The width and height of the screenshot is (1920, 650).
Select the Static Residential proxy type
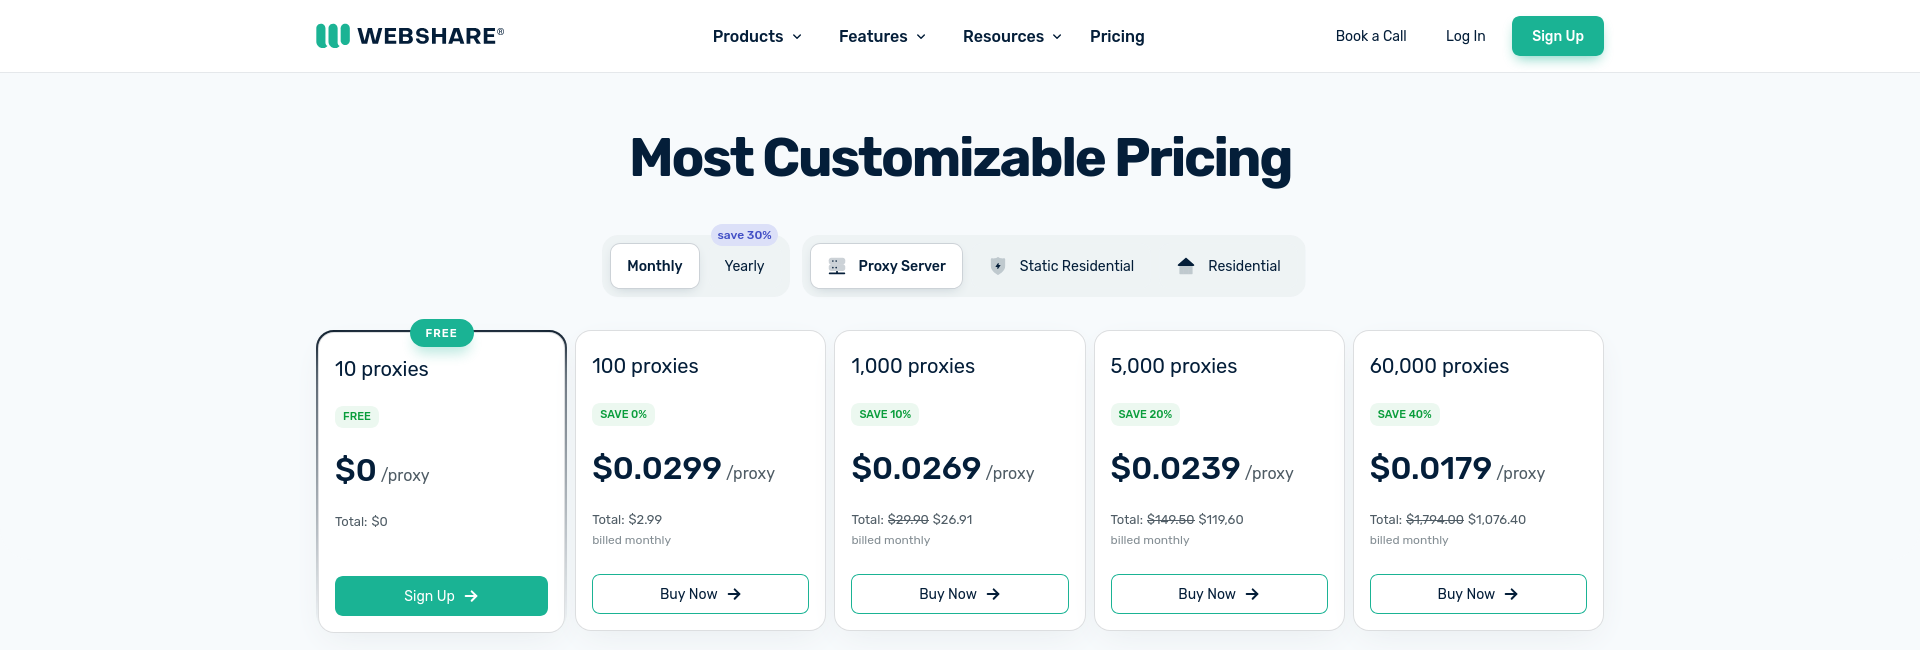1062,266
